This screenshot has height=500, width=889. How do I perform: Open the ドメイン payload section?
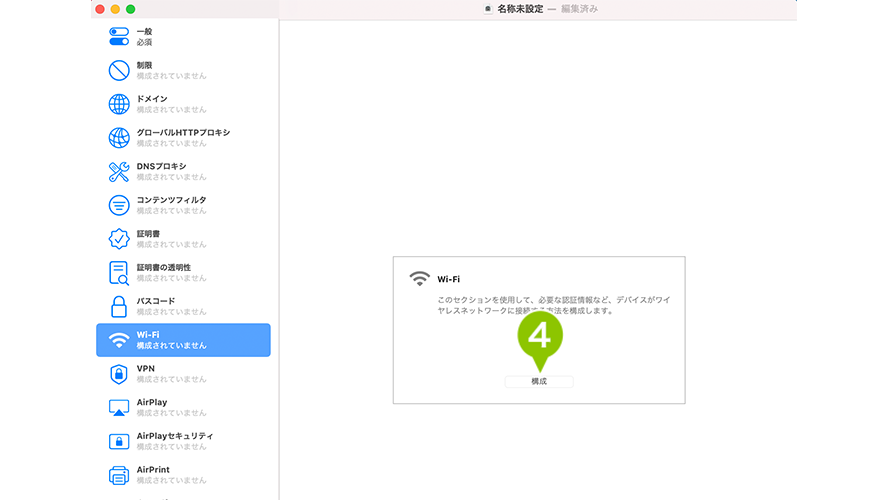(x=183, y=104)
